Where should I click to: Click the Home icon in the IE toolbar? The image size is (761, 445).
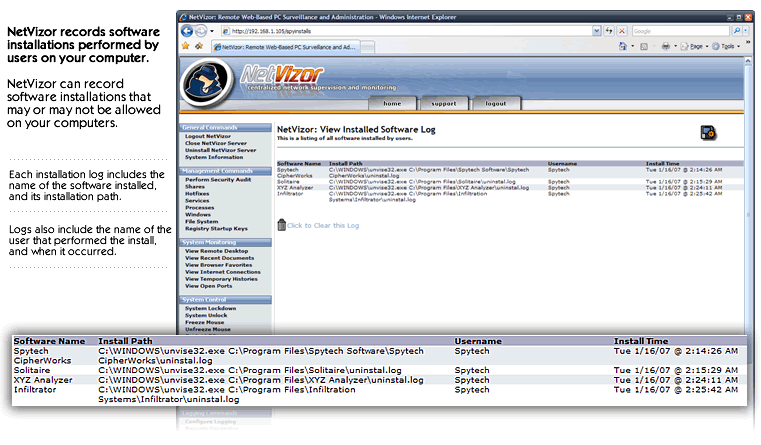[622, 46]
